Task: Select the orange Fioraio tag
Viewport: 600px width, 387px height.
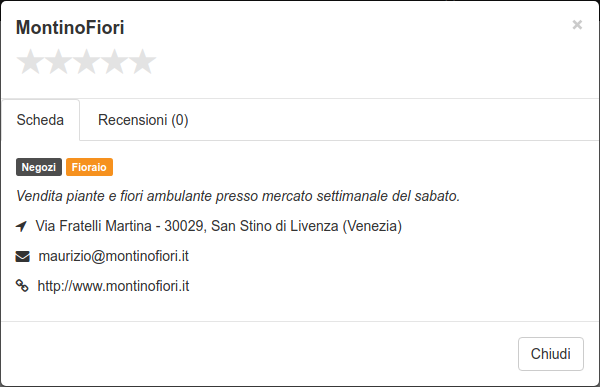Action: click(x=89, y=167)
